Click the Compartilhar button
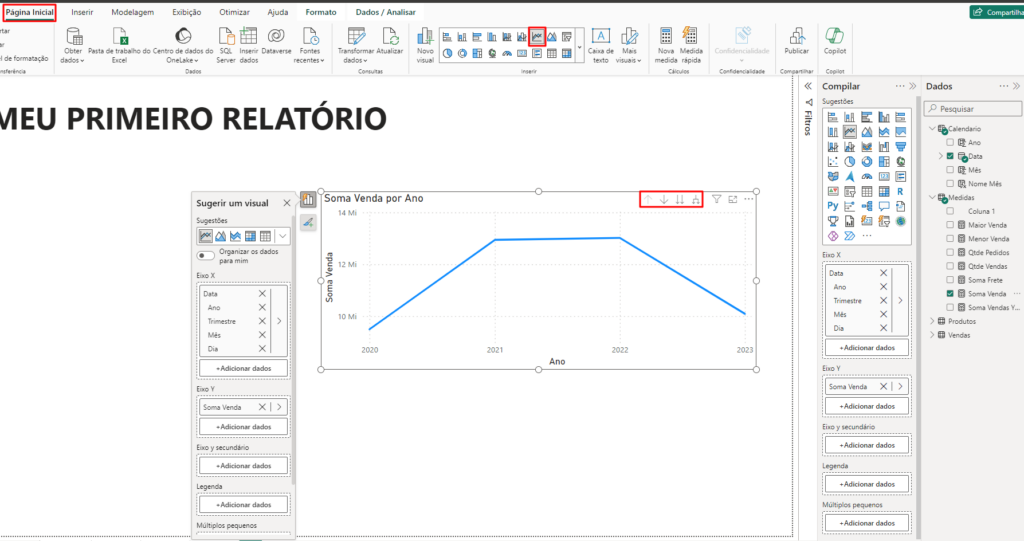 point(996,12)
